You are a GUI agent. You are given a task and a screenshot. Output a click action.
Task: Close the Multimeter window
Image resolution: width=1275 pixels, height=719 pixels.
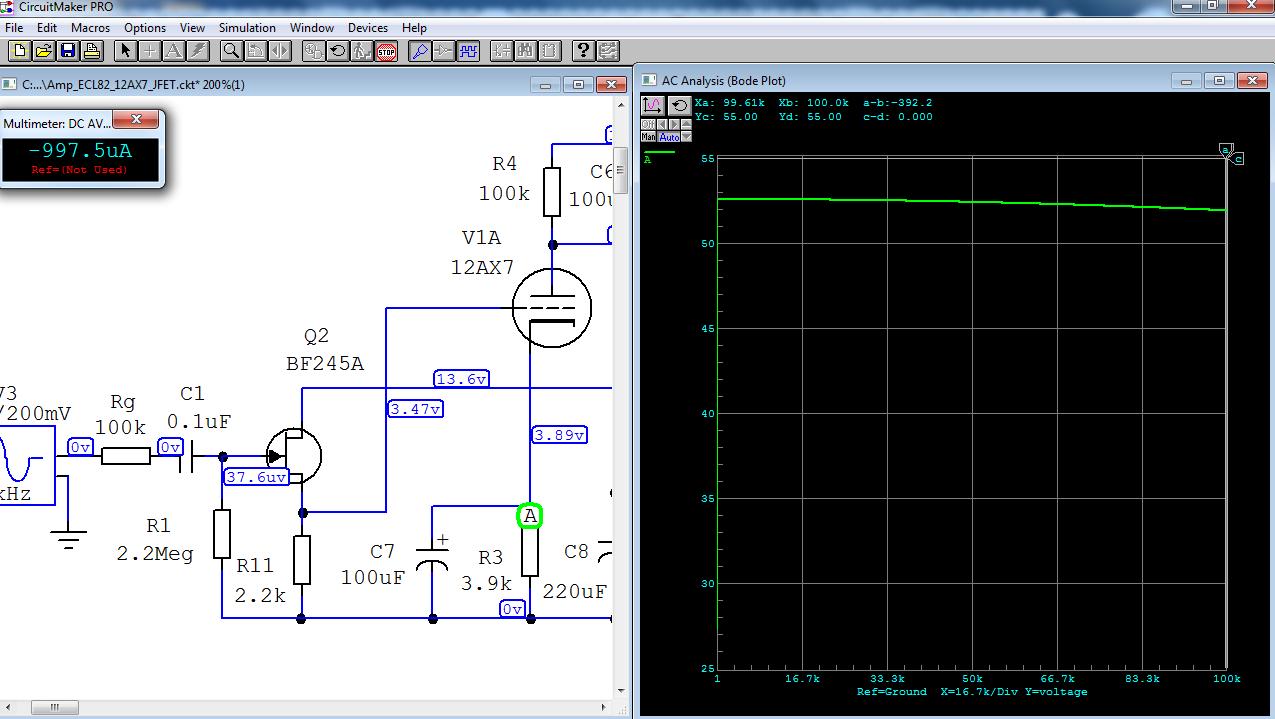click(x=135, y=121)
